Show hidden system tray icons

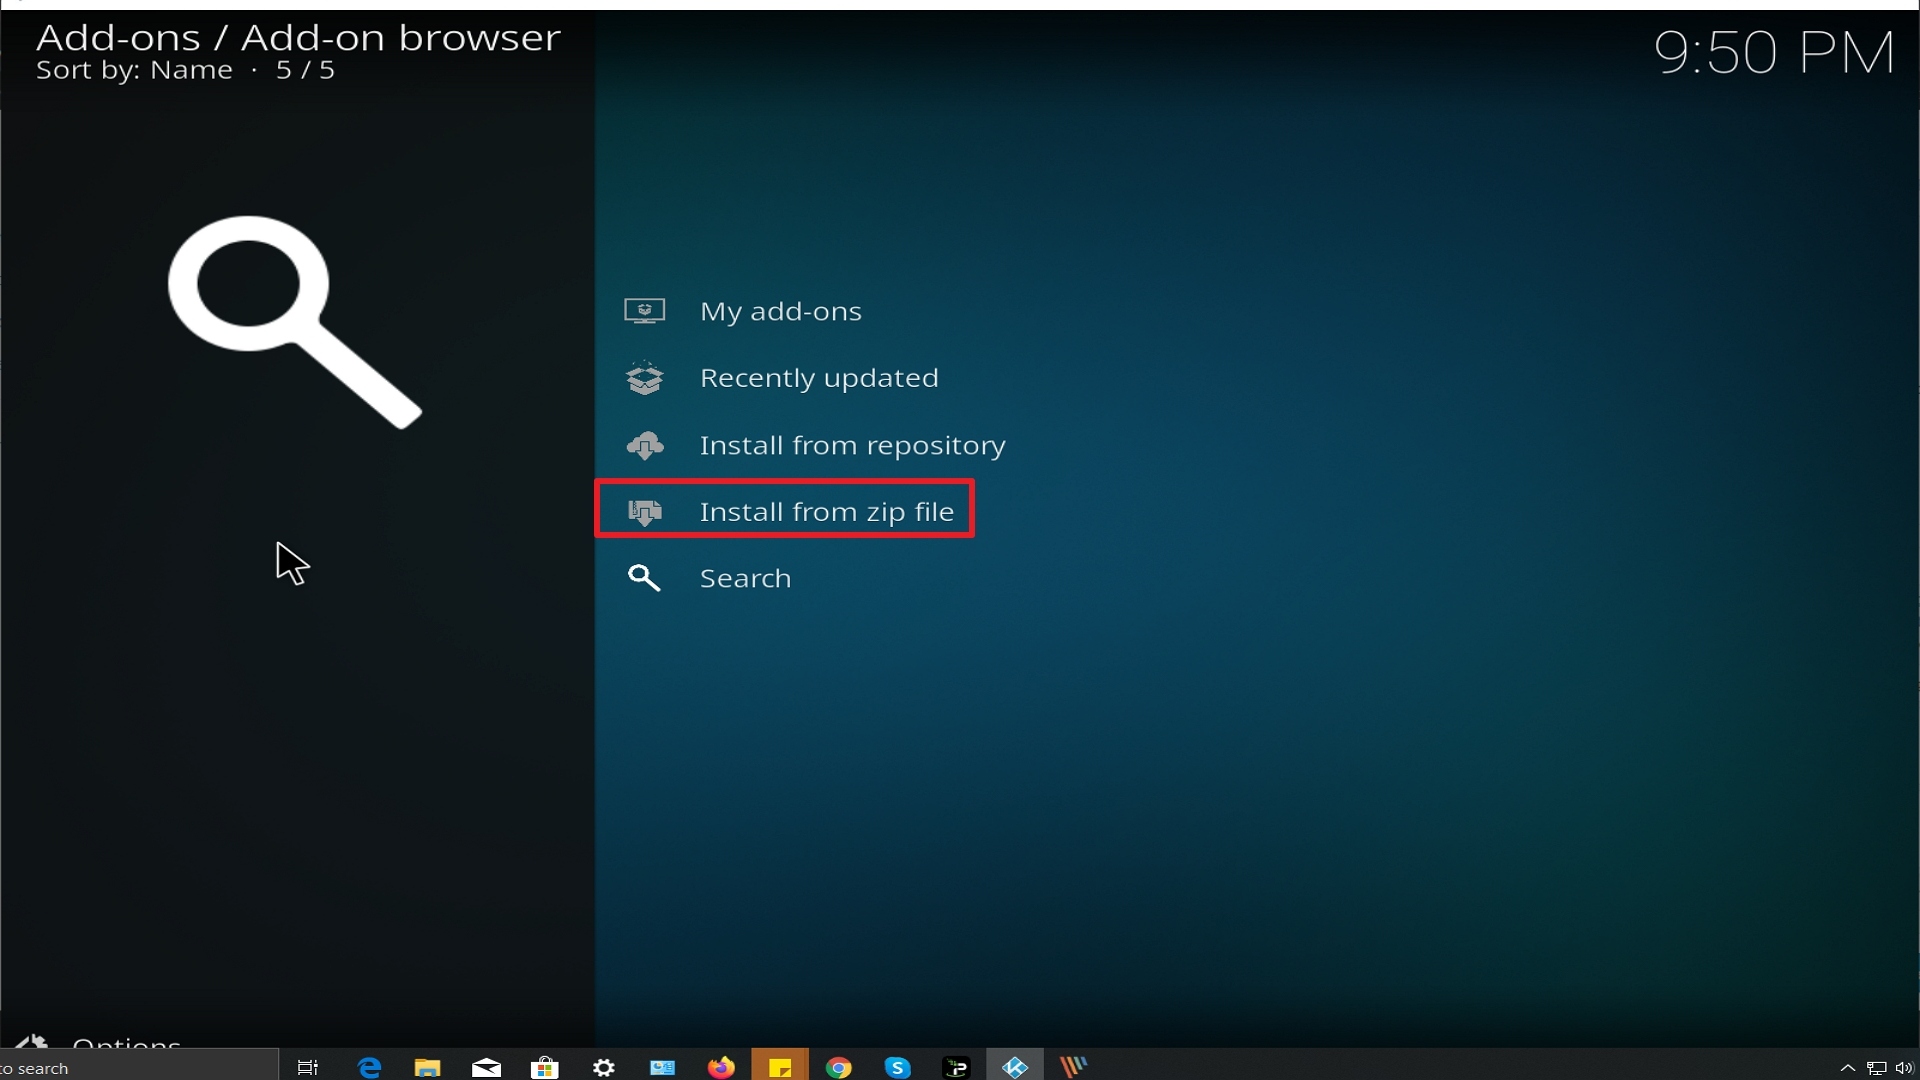[1847, 1068]
